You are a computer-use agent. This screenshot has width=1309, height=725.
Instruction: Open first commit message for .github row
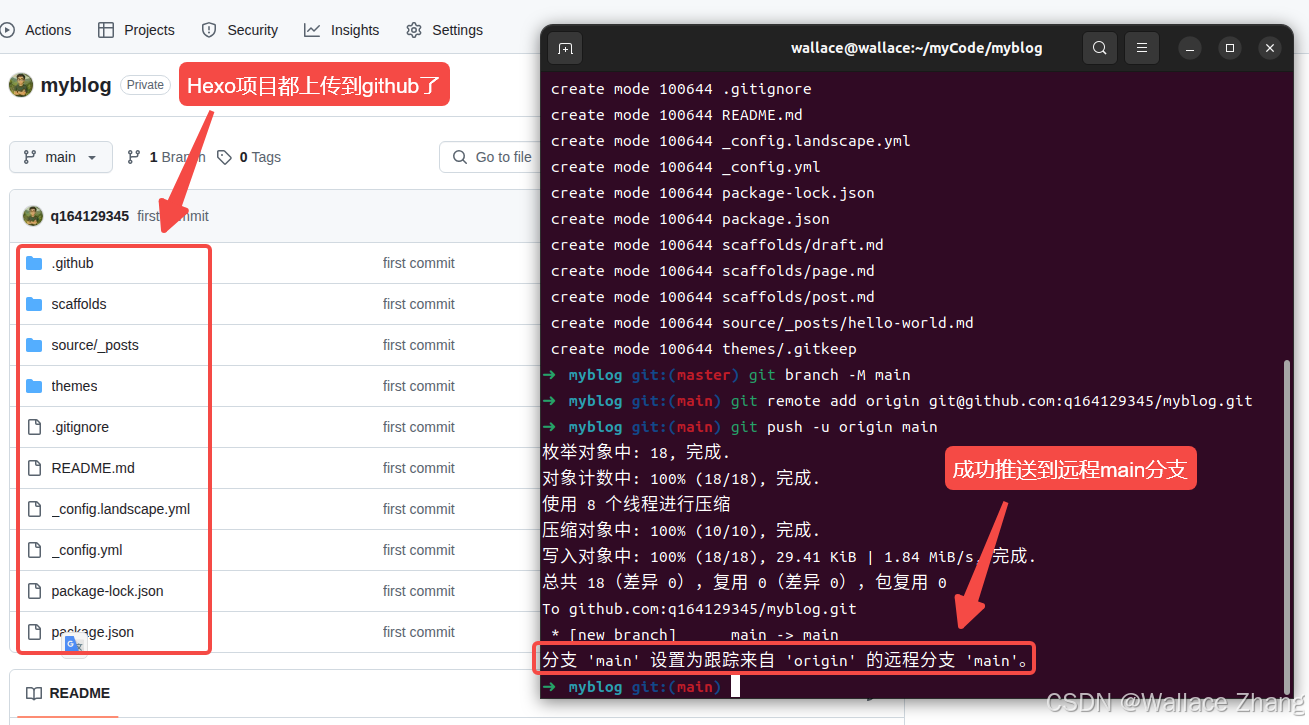pyautogui.click(x=418, y=263)
